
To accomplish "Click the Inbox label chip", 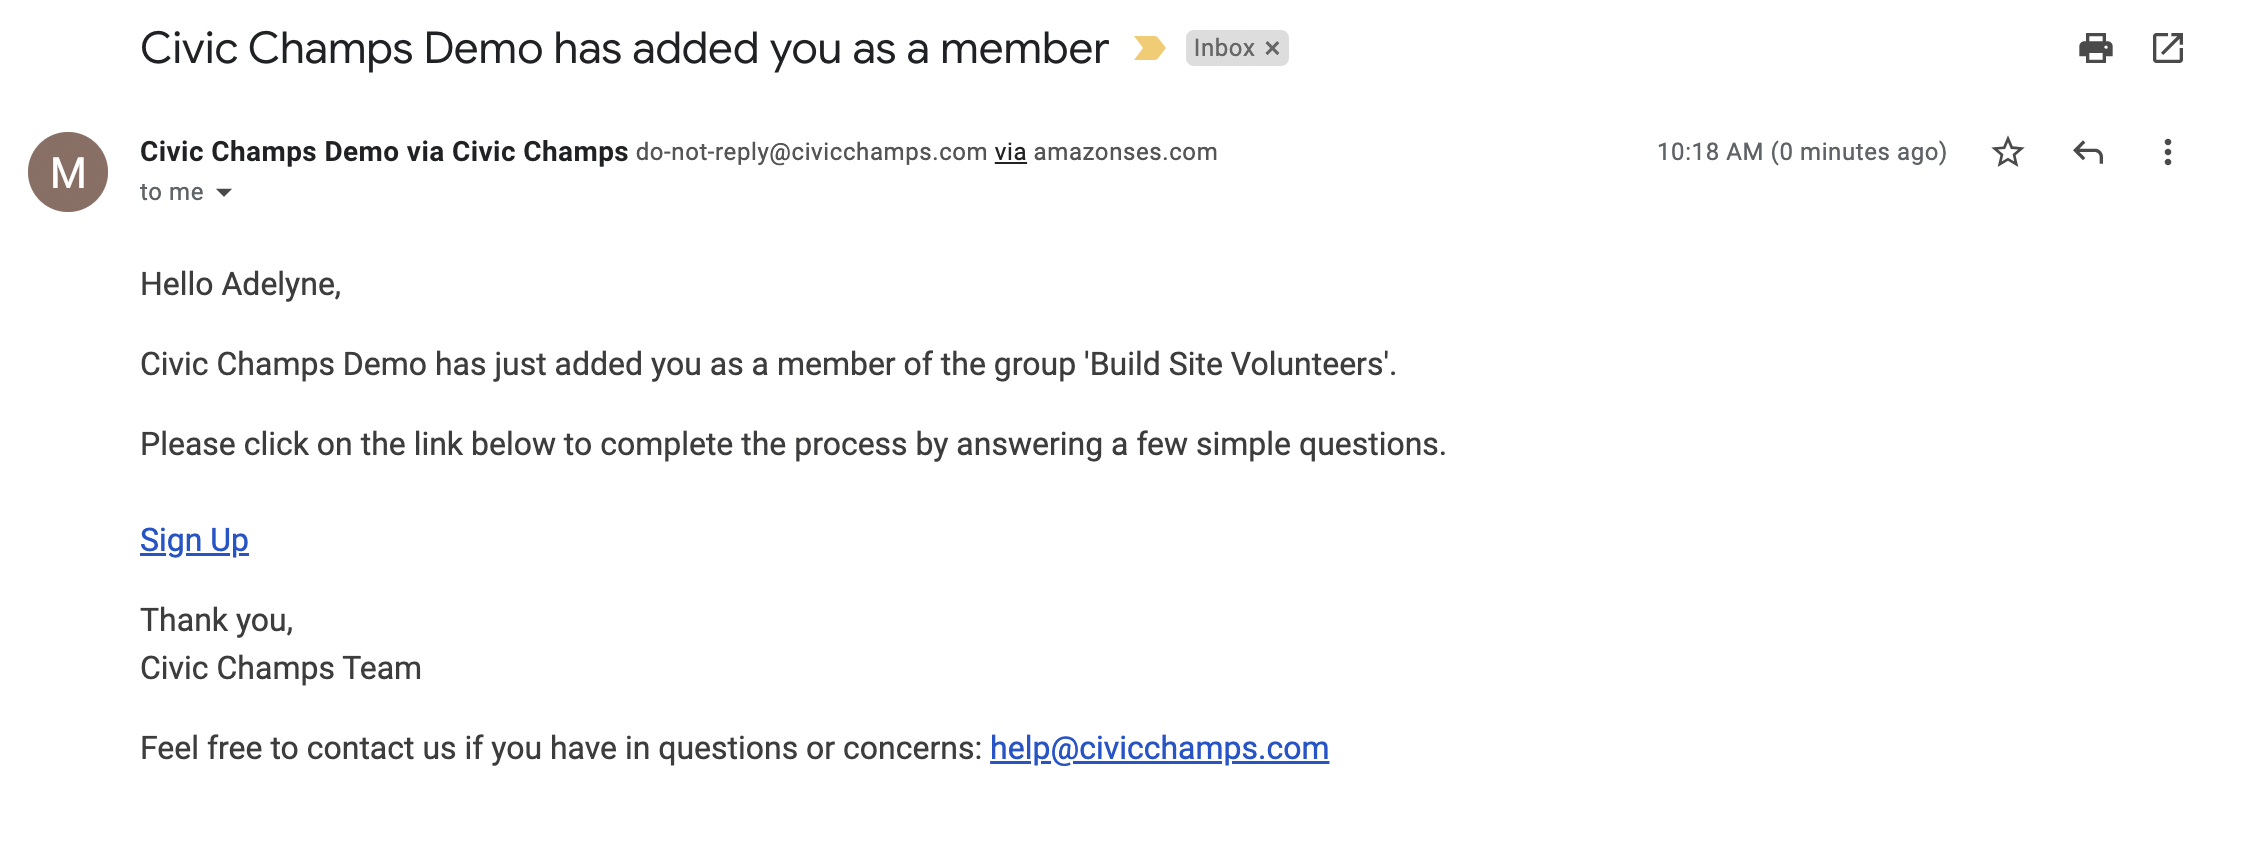I will point(1224,48).
